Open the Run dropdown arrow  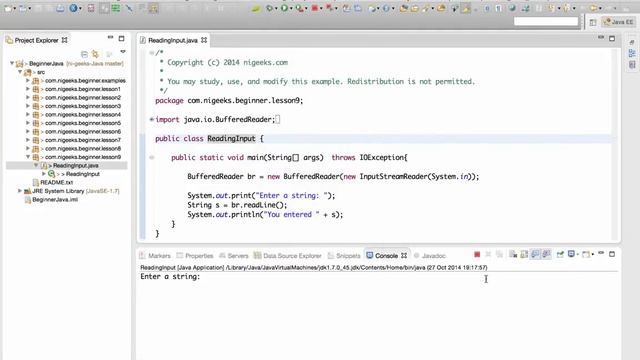tap(291, 8)
